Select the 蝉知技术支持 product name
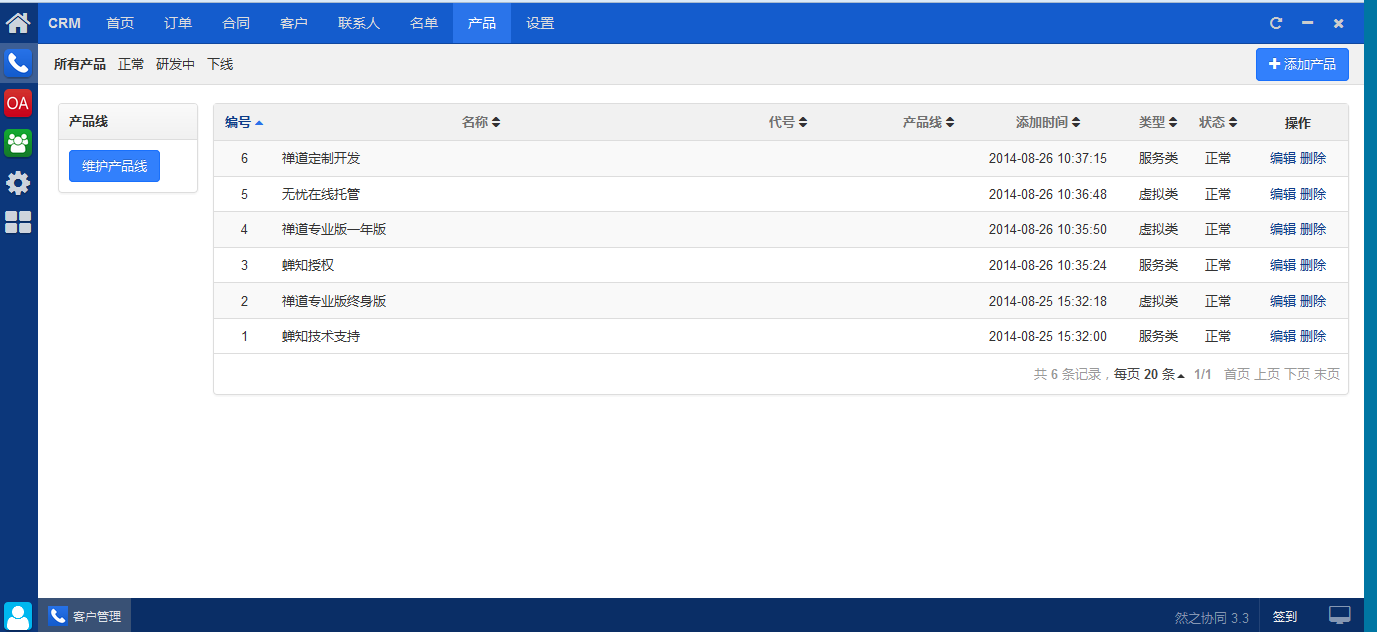Screen dimensions: 1377x632 click(x=321, y=336)
